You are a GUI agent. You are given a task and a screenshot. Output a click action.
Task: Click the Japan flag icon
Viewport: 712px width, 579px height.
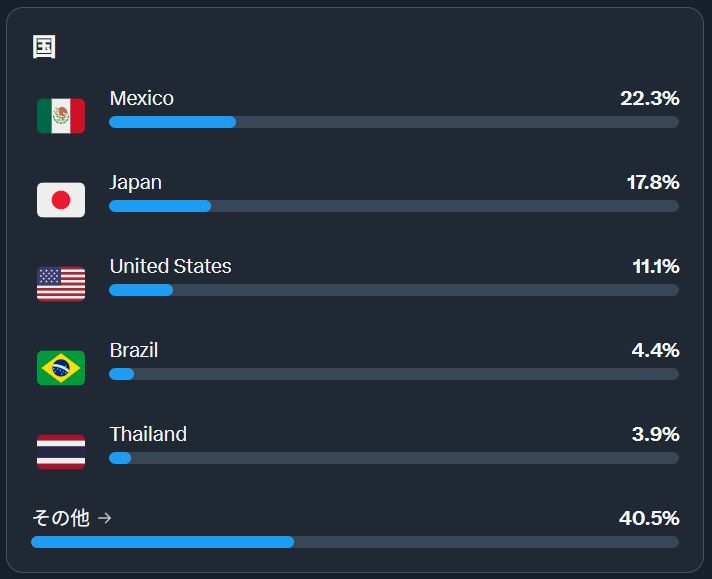point(61,200)
